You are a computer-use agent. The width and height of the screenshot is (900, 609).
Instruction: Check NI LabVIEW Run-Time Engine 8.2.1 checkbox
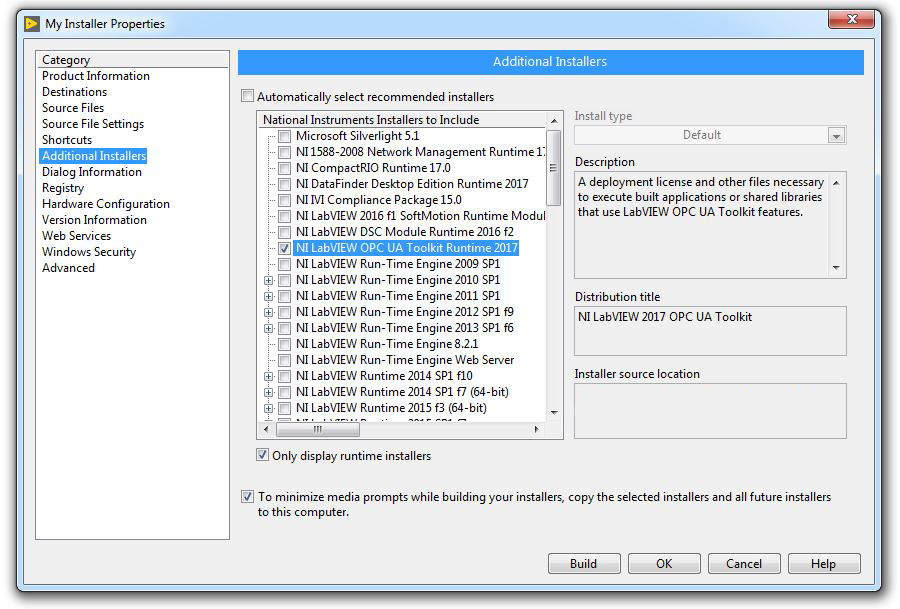pos(285,344)
